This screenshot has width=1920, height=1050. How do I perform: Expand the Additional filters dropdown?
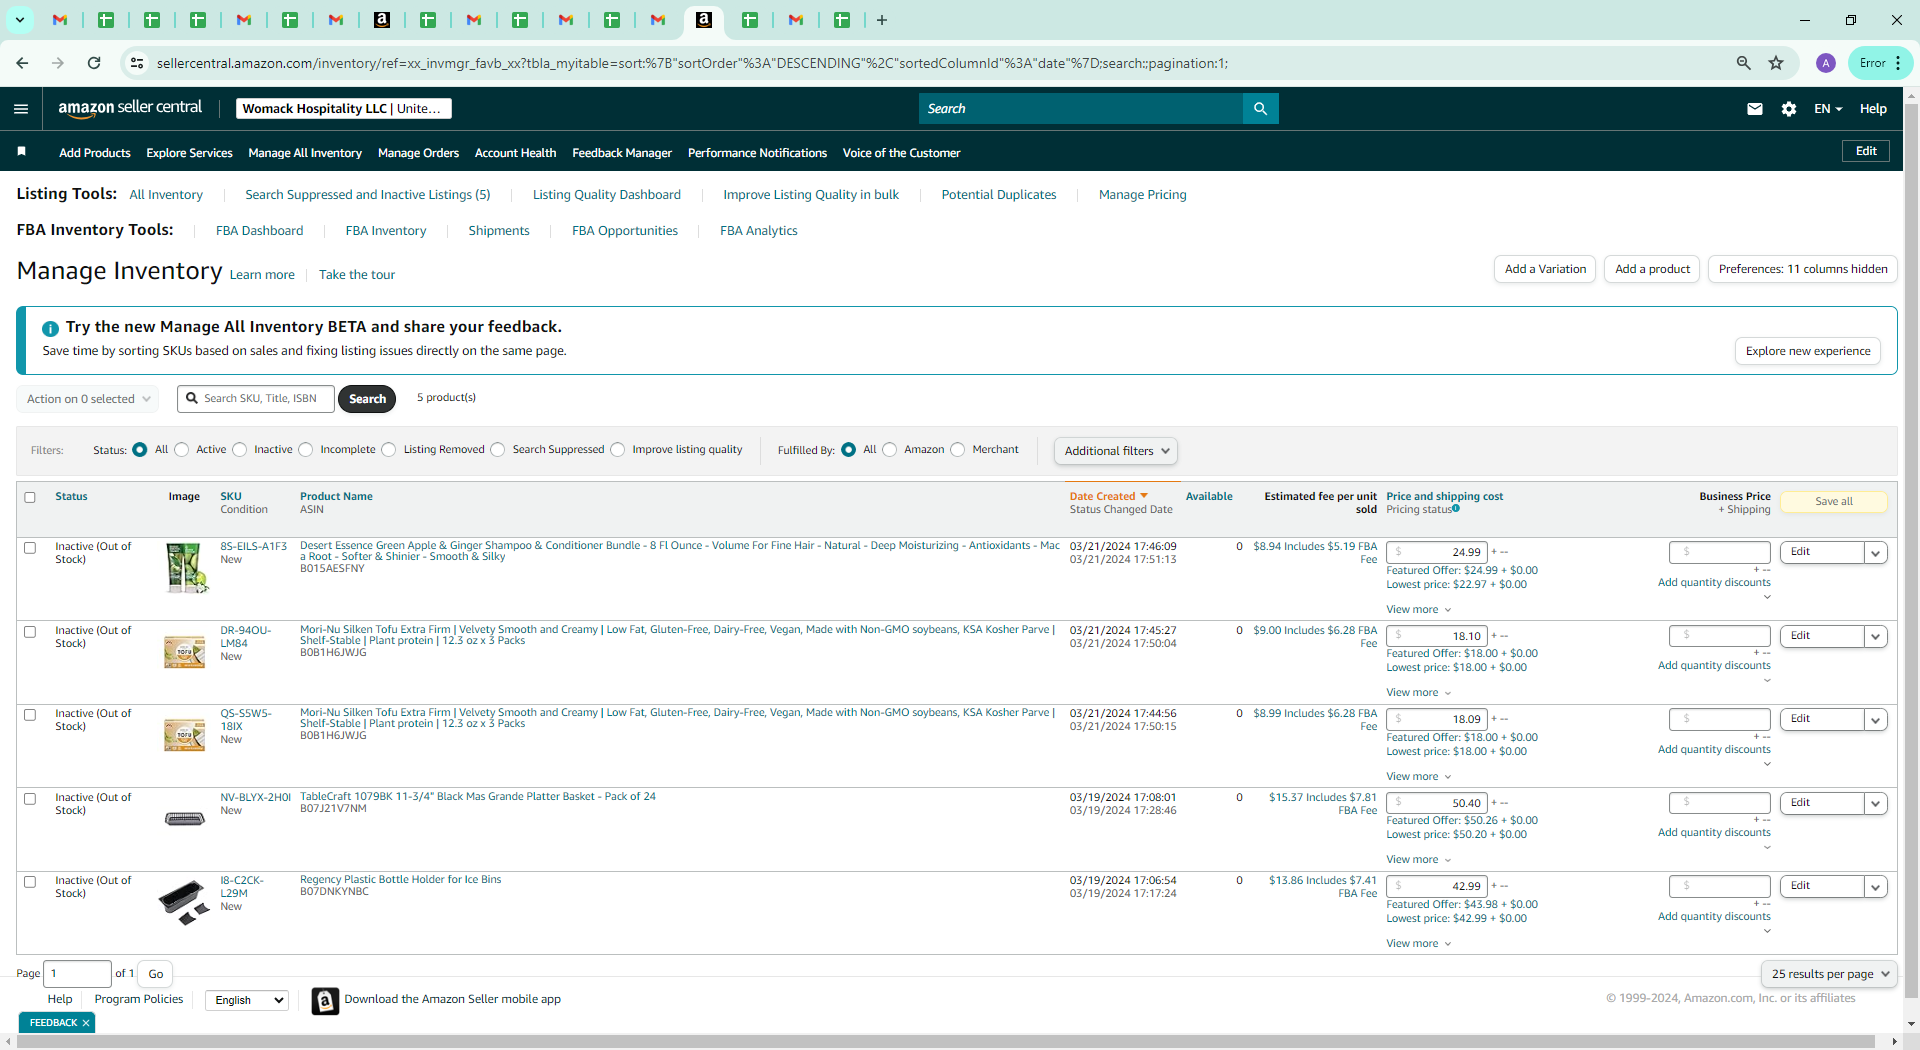(x=1115, y=451)
